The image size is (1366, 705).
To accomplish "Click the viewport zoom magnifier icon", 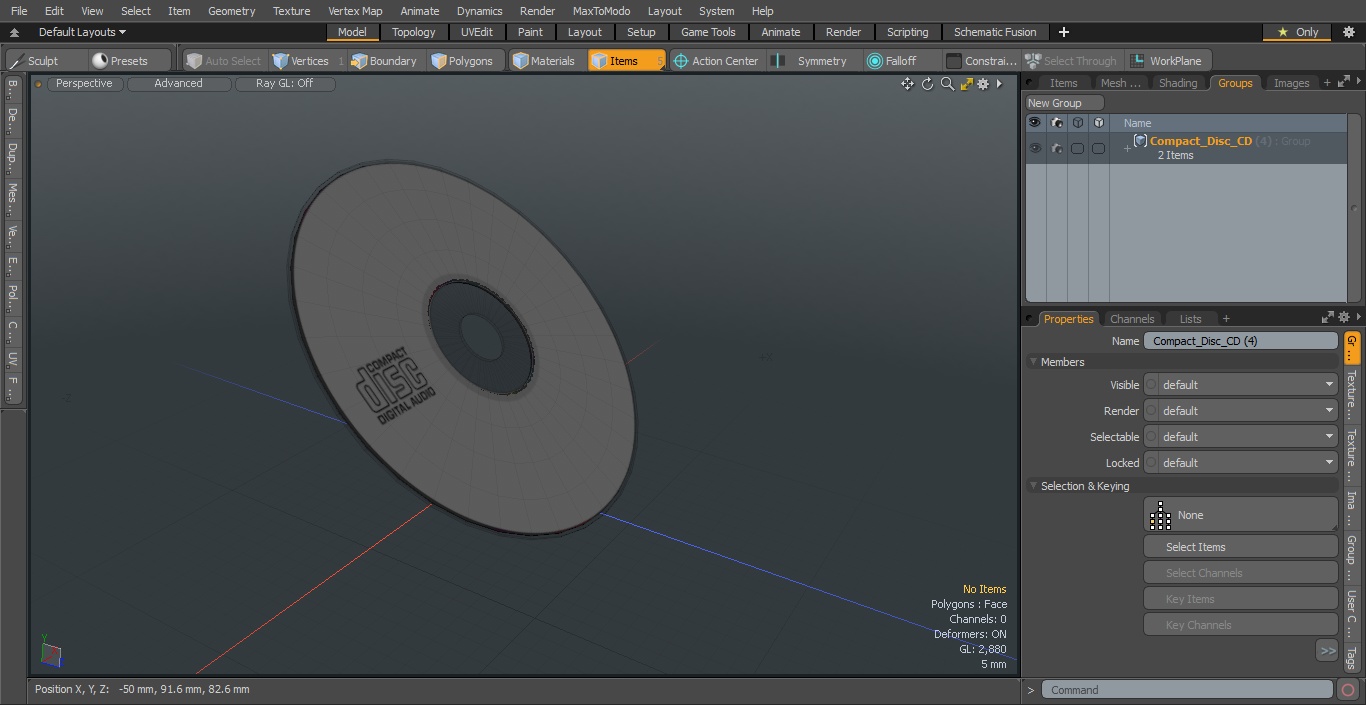I will [x=947, y=84].
